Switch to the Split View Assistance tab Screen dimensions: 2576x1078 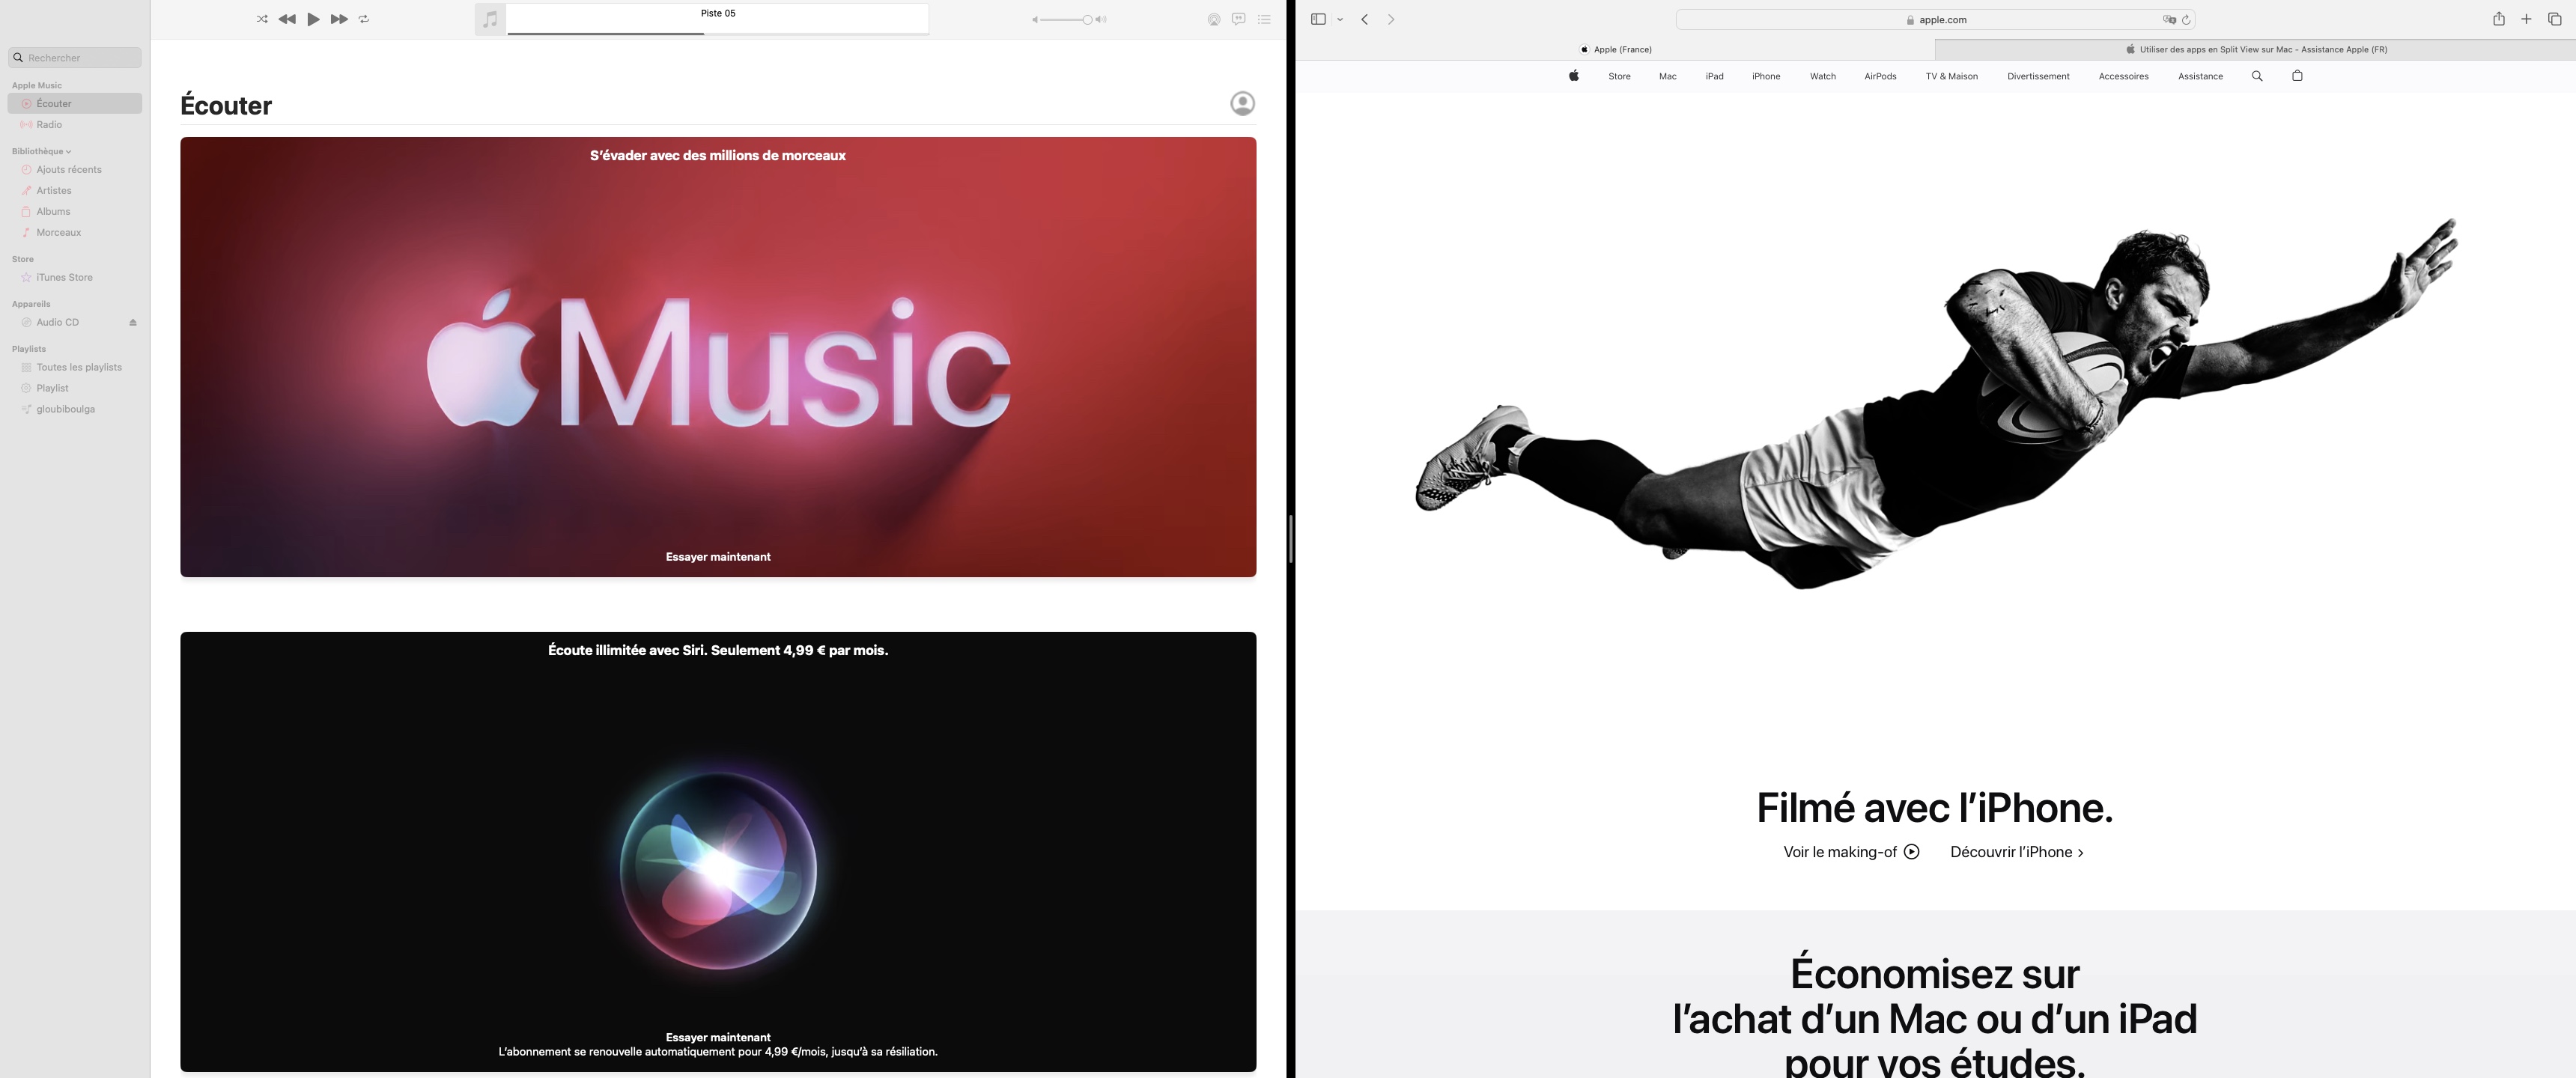(2255, 49)
